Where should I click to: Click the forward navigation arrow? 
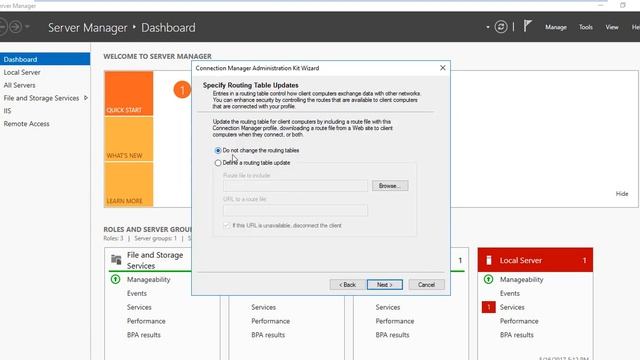tap(16, 27)
